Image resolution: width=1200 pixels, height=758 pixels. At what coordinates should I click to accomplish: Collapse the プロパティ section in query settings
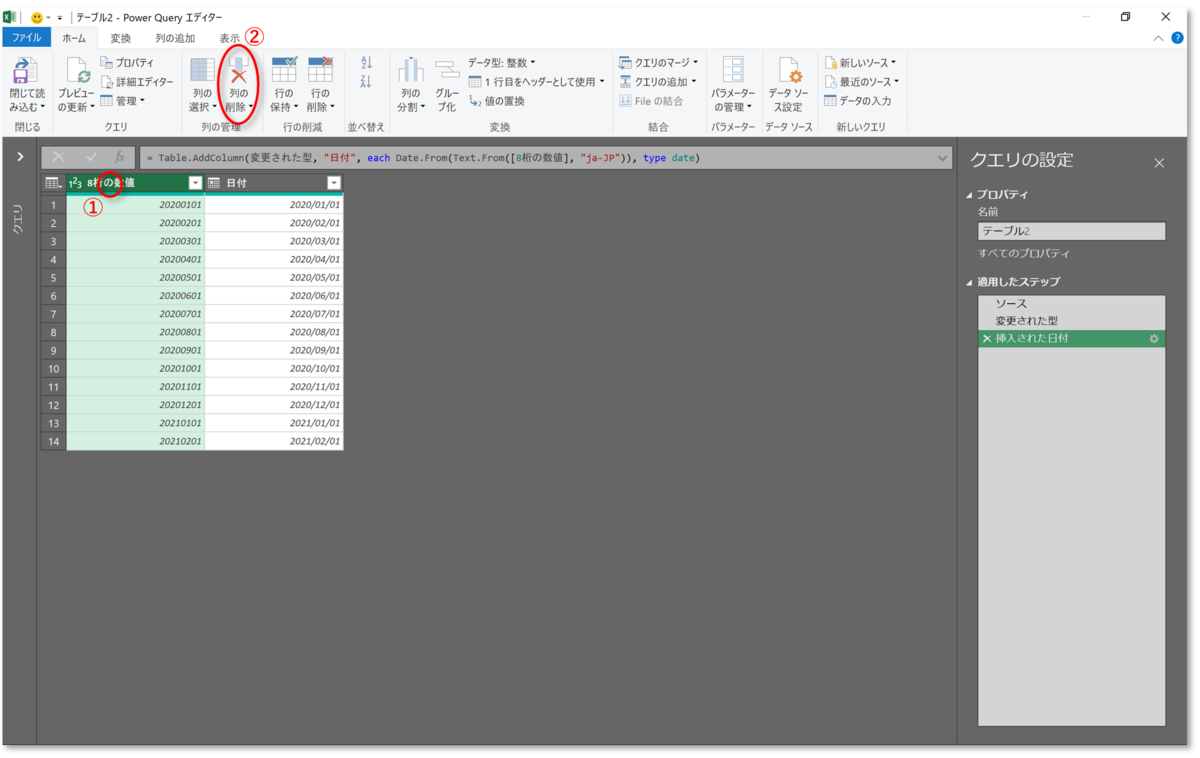[x=969, y=195]
